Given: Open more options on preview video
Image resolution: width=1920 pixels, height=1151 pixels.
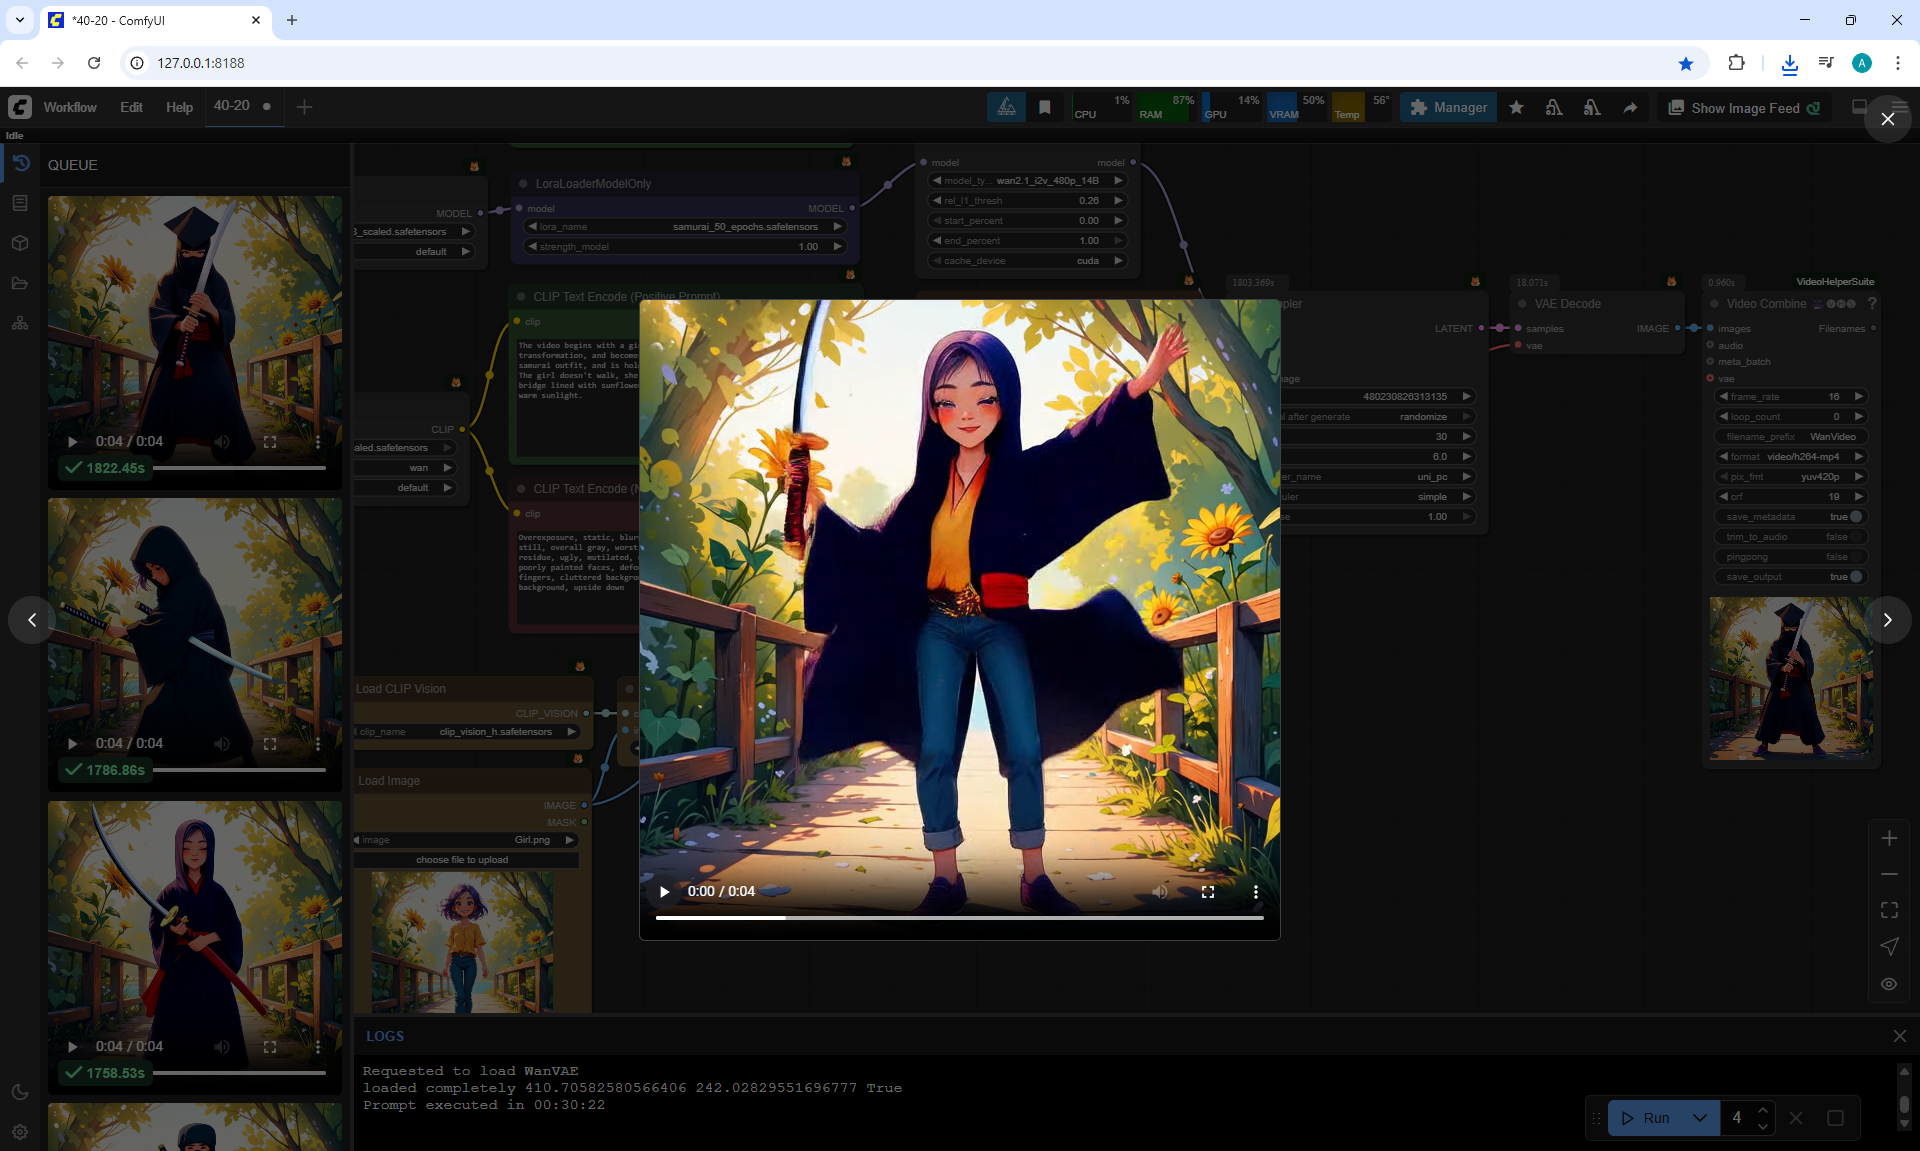Looking at the screenshot, I should tap(1255, 891).
